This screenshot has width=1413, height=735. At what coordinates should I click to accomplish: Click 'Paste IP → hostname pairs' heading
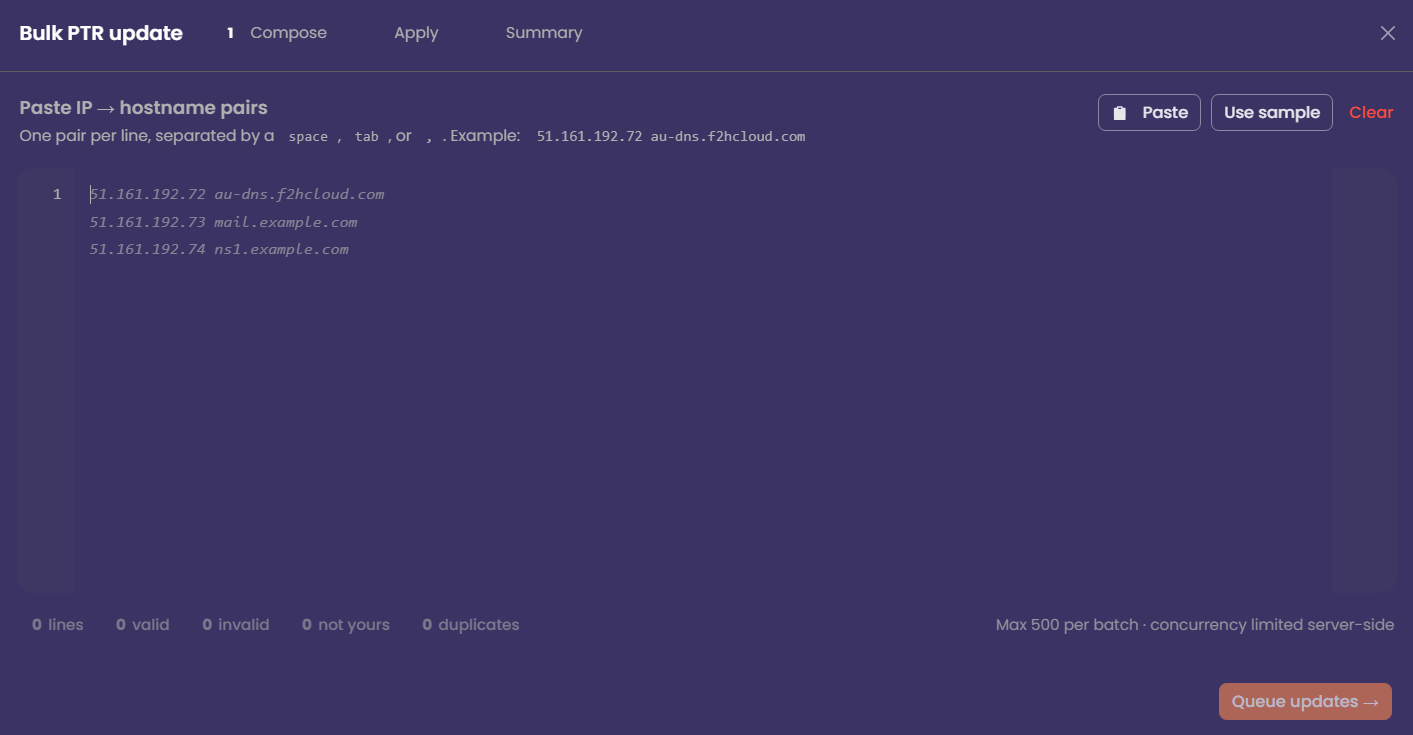[x=144, y=107]
